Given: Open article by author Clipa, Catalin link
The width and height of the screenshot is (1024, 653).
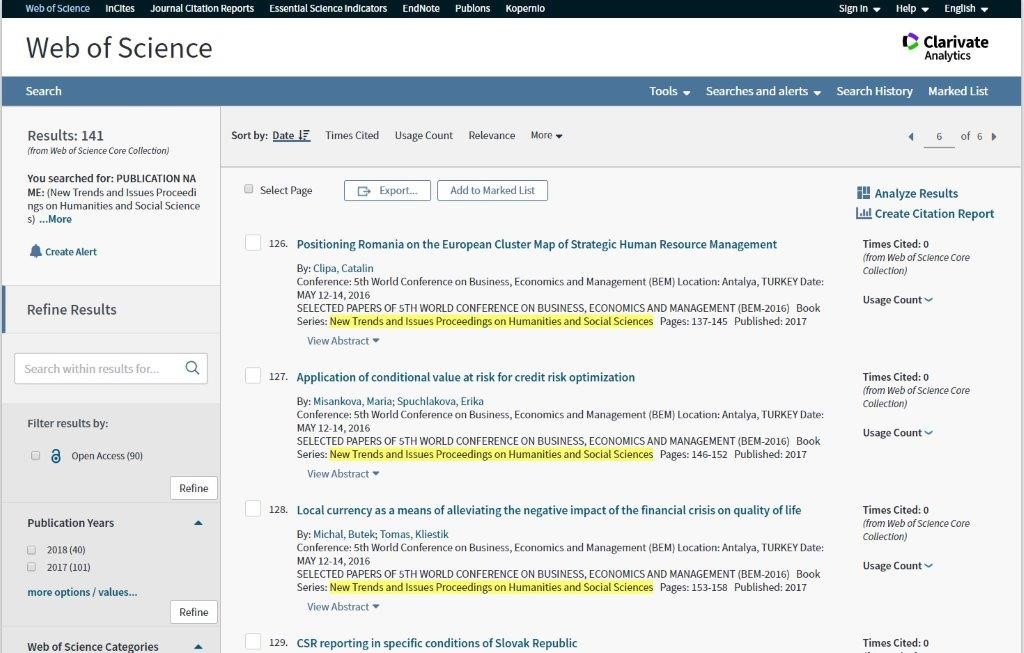Looking at the screenshot, I should point(344,269).
